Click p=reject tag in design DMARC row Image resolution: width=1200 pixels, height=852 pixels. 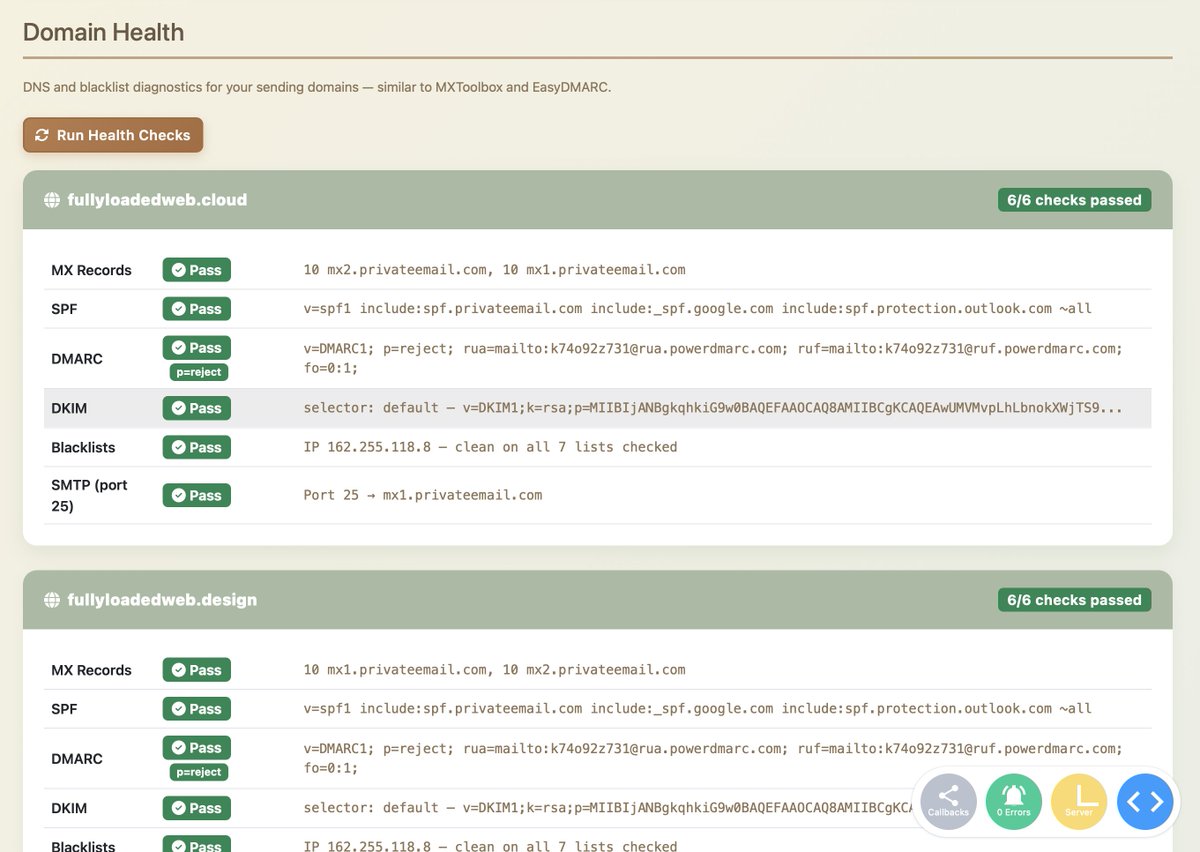pos(198,772)
